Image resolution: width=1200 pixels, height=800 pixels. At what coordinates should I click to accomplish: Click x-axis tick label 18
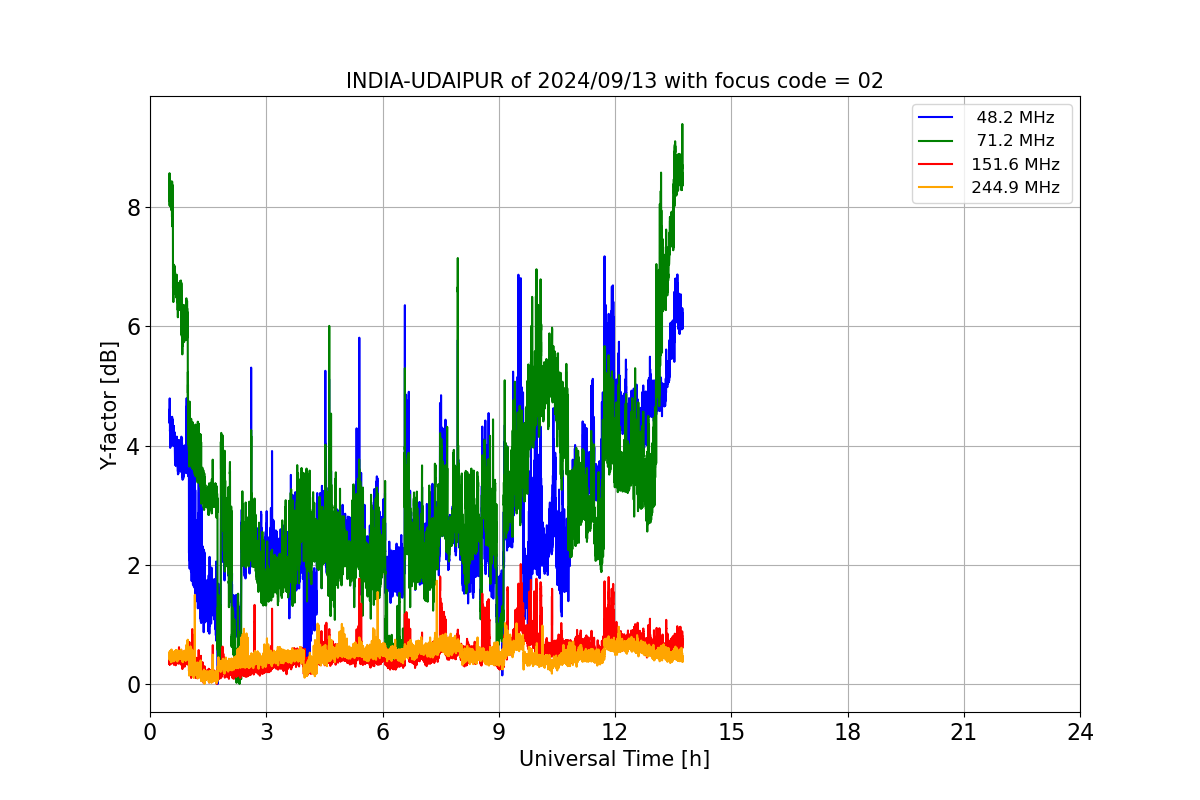point(847,731)
